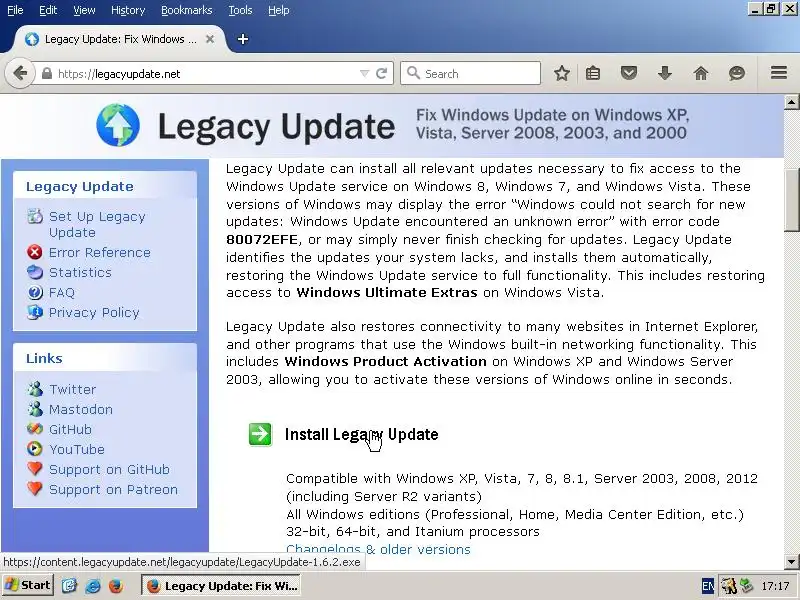
Task: Visit the GitHub link
Action: pos(70,429)
